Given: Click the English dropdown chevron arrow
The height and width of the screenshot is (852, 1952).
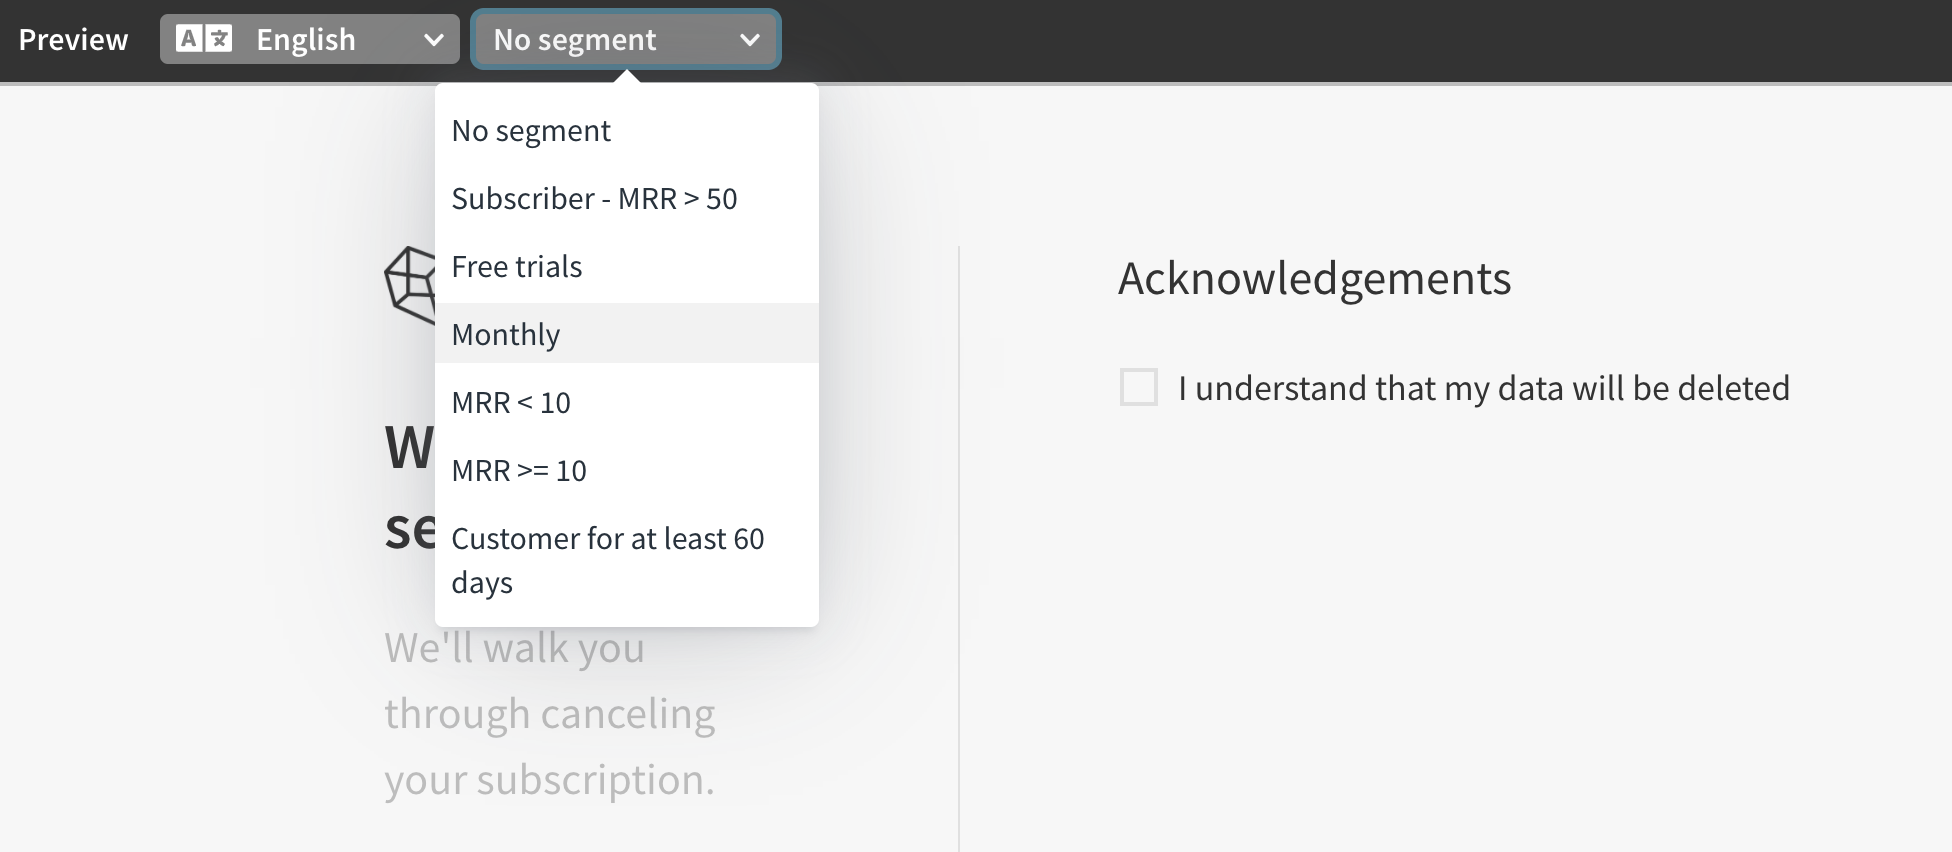Looking at the screenshot, I should tap(433, 40).
